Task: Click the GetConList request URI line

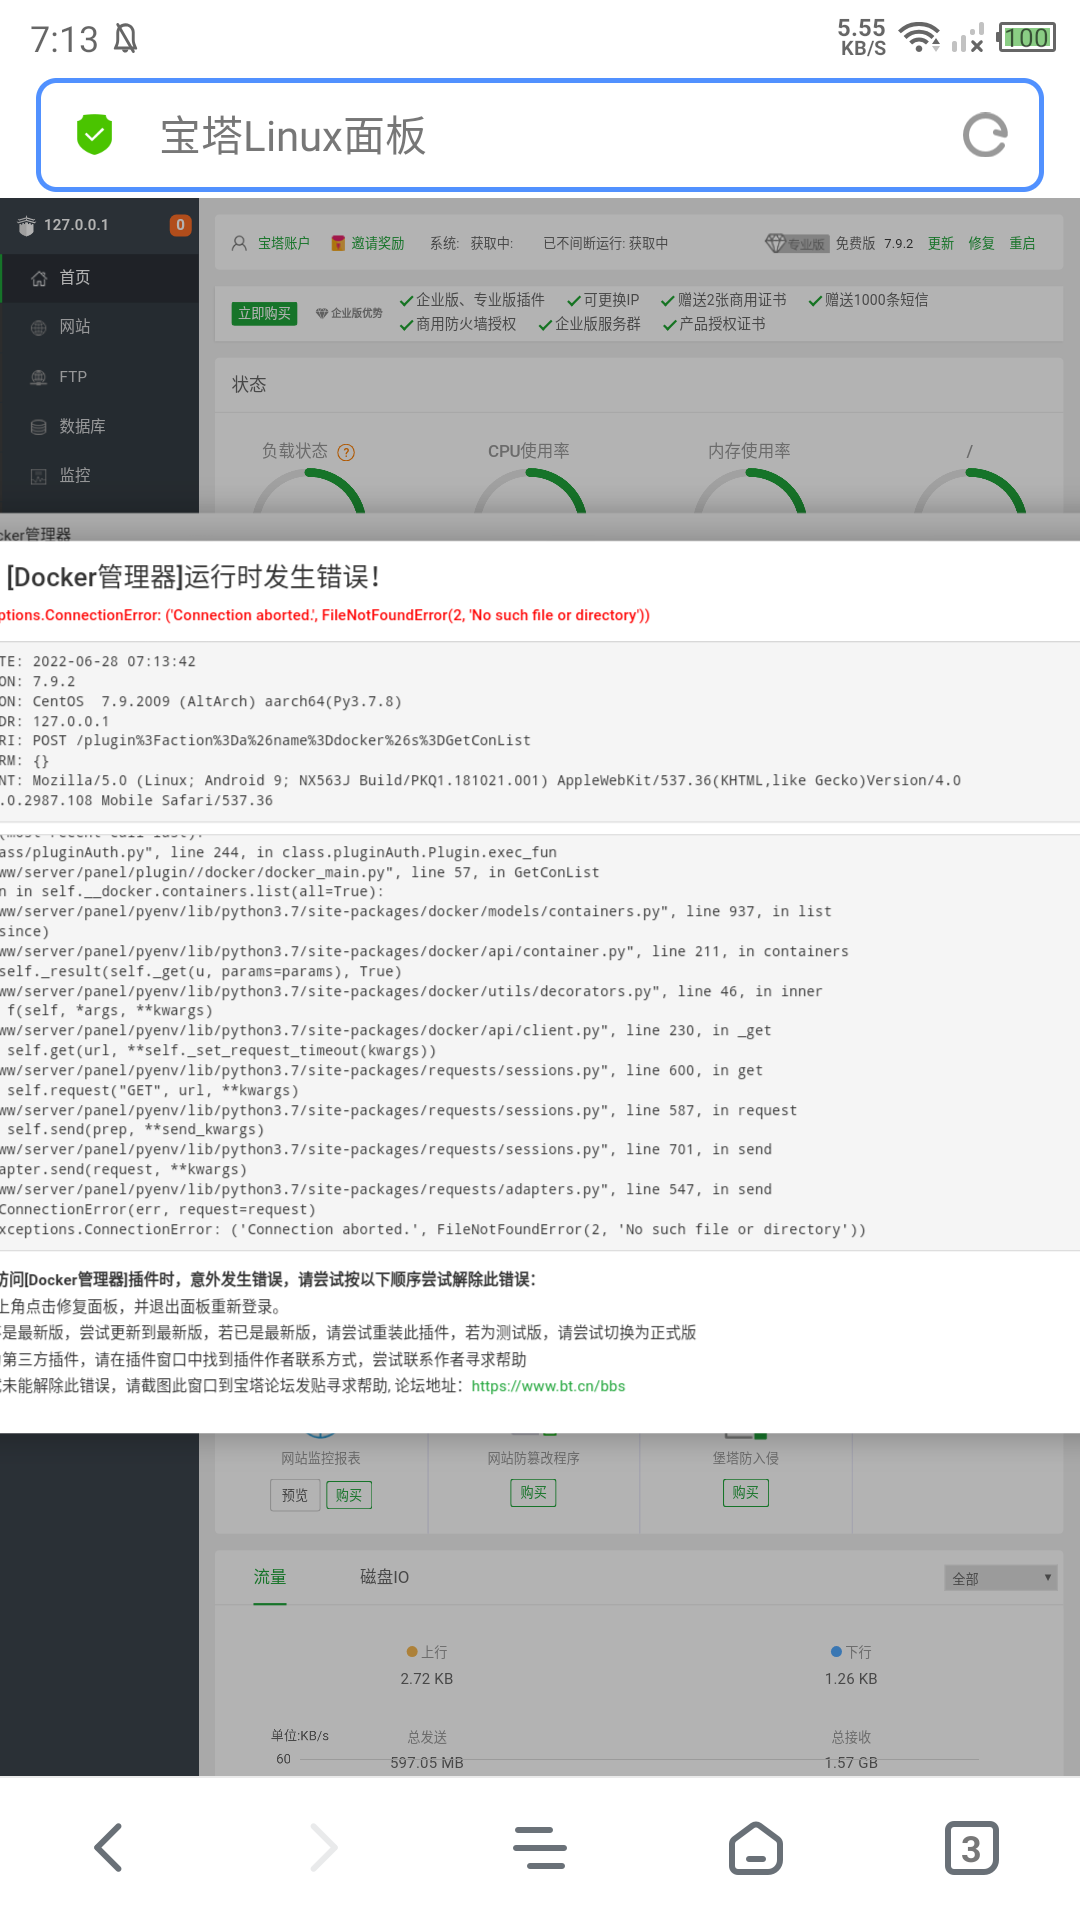Action: pos(266,741)
